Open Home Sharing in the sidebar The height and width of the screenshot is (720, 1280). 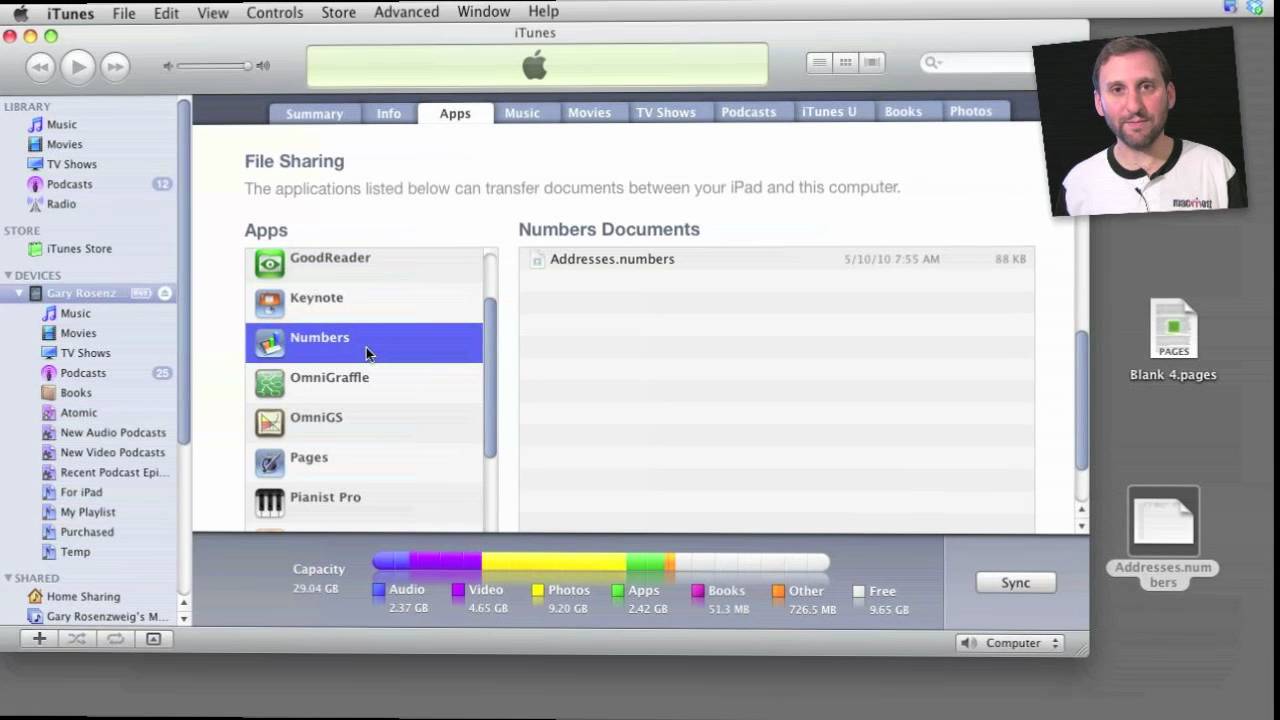point(83,596)
